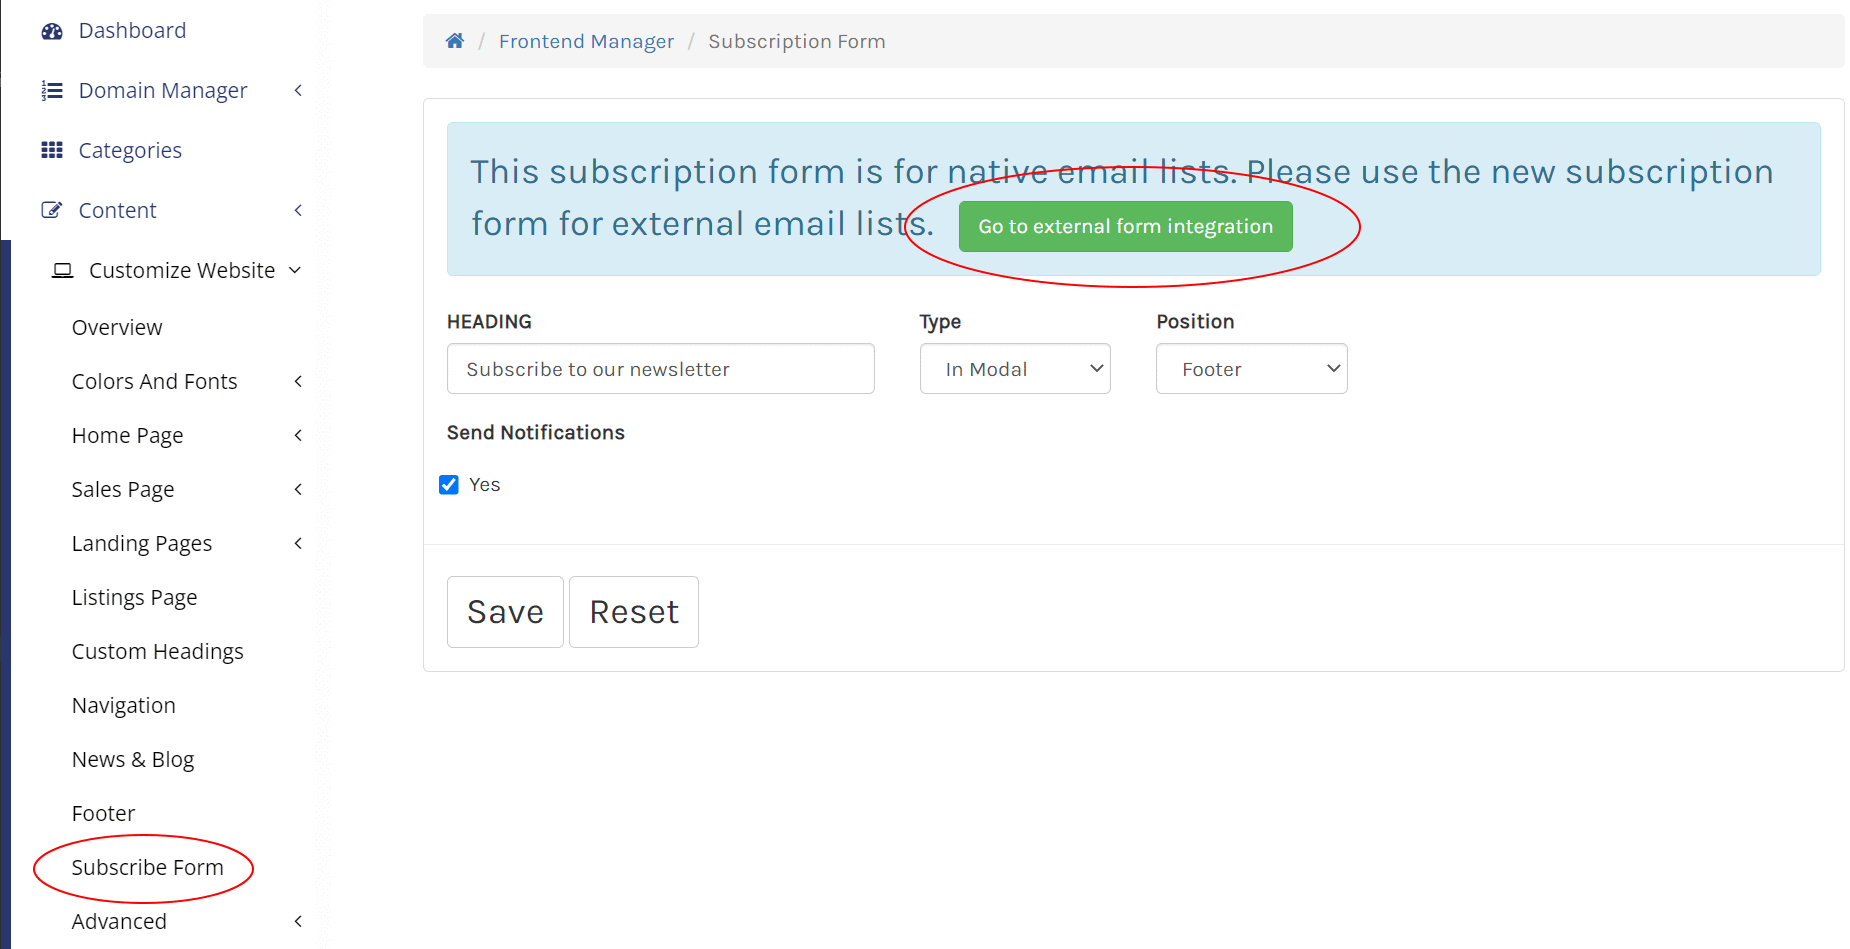Click the Heading text input field
This screenshot has width=1850, height=949.
tap(660, 369)
